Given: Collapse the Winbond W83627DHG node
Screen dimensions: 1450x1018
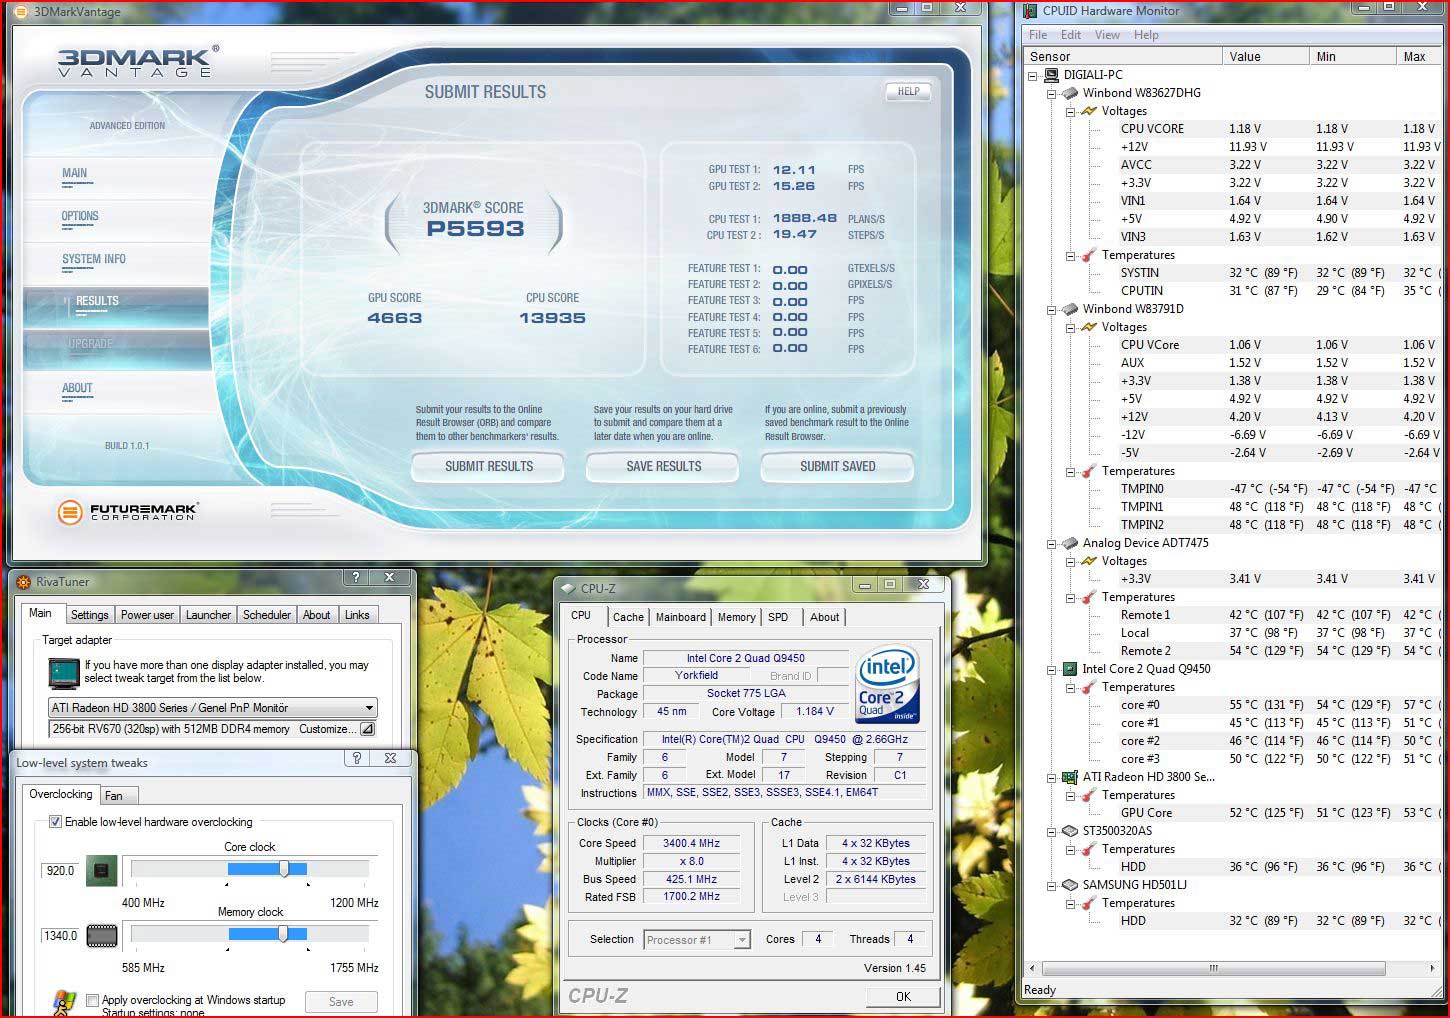Looking at the screenshot, I should tap(1052, 93).
